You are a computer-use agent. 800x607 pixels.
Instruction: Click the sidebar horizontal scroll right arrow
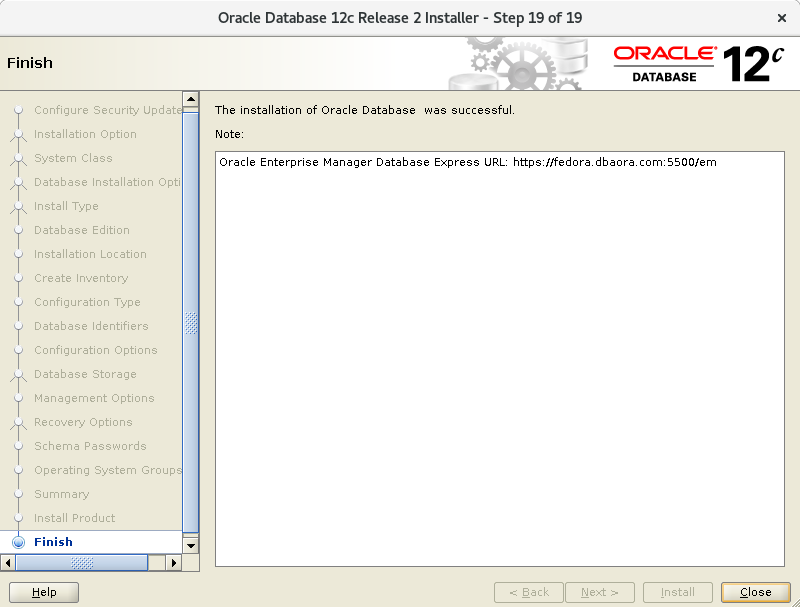173,563
